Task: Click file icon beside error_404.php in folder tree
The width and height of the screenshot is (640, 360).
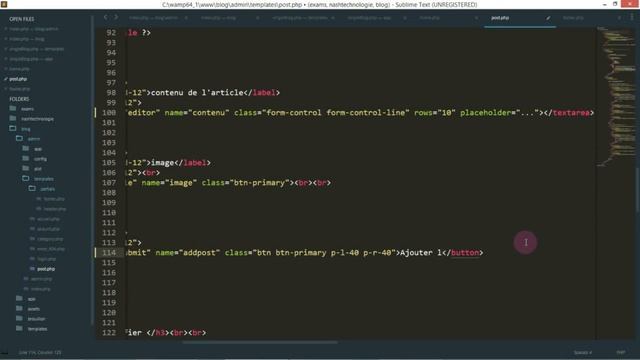Action: [32, 249]
